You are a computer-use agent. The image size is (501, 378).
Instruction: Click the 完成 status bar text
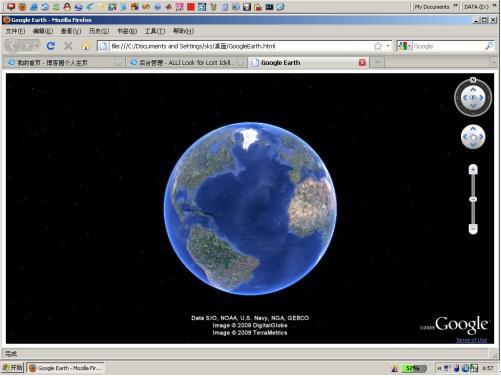11,354
